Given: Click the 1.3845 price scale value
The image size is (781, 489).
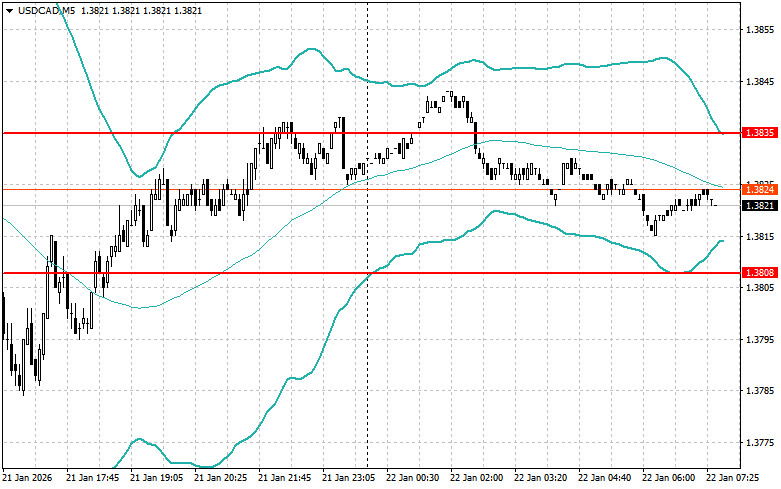Looking at the screenshot, I should (760, 81).
